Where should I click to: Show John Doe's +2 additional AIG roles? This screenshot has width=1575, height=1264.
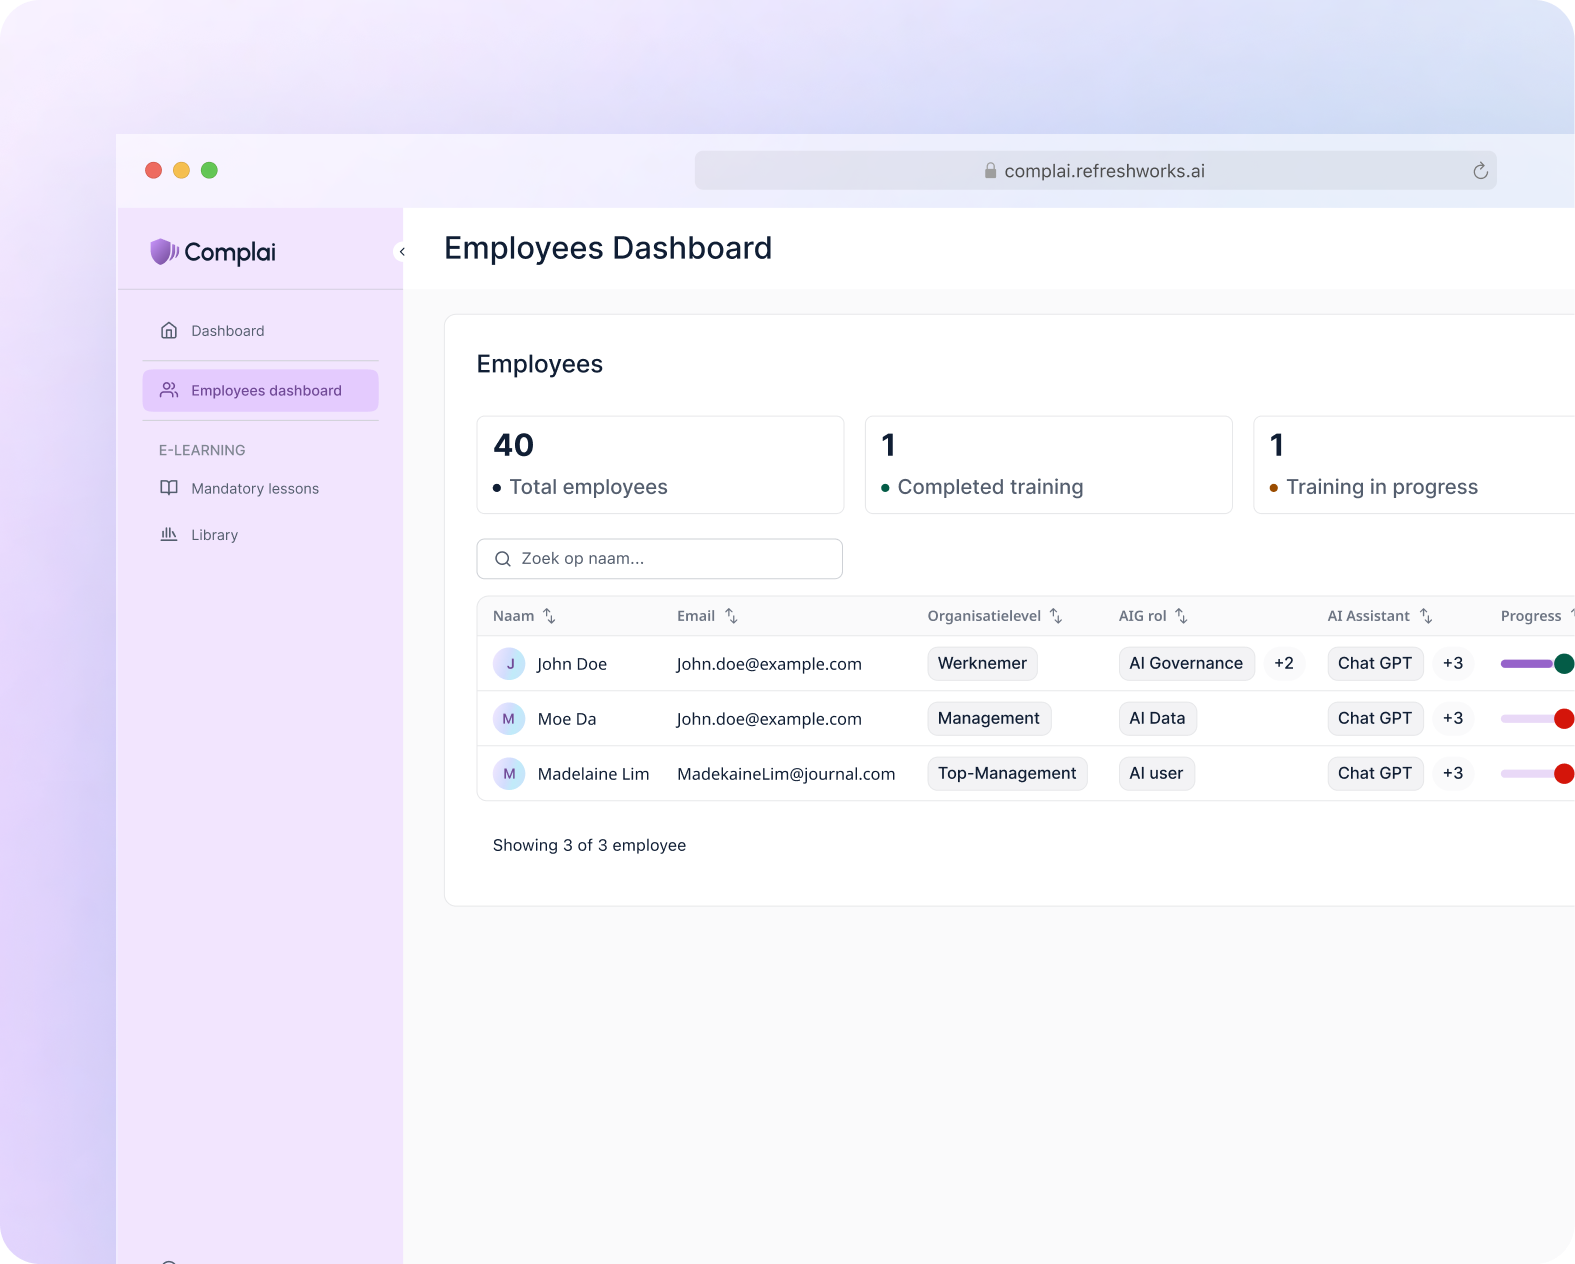[1283, 664]
